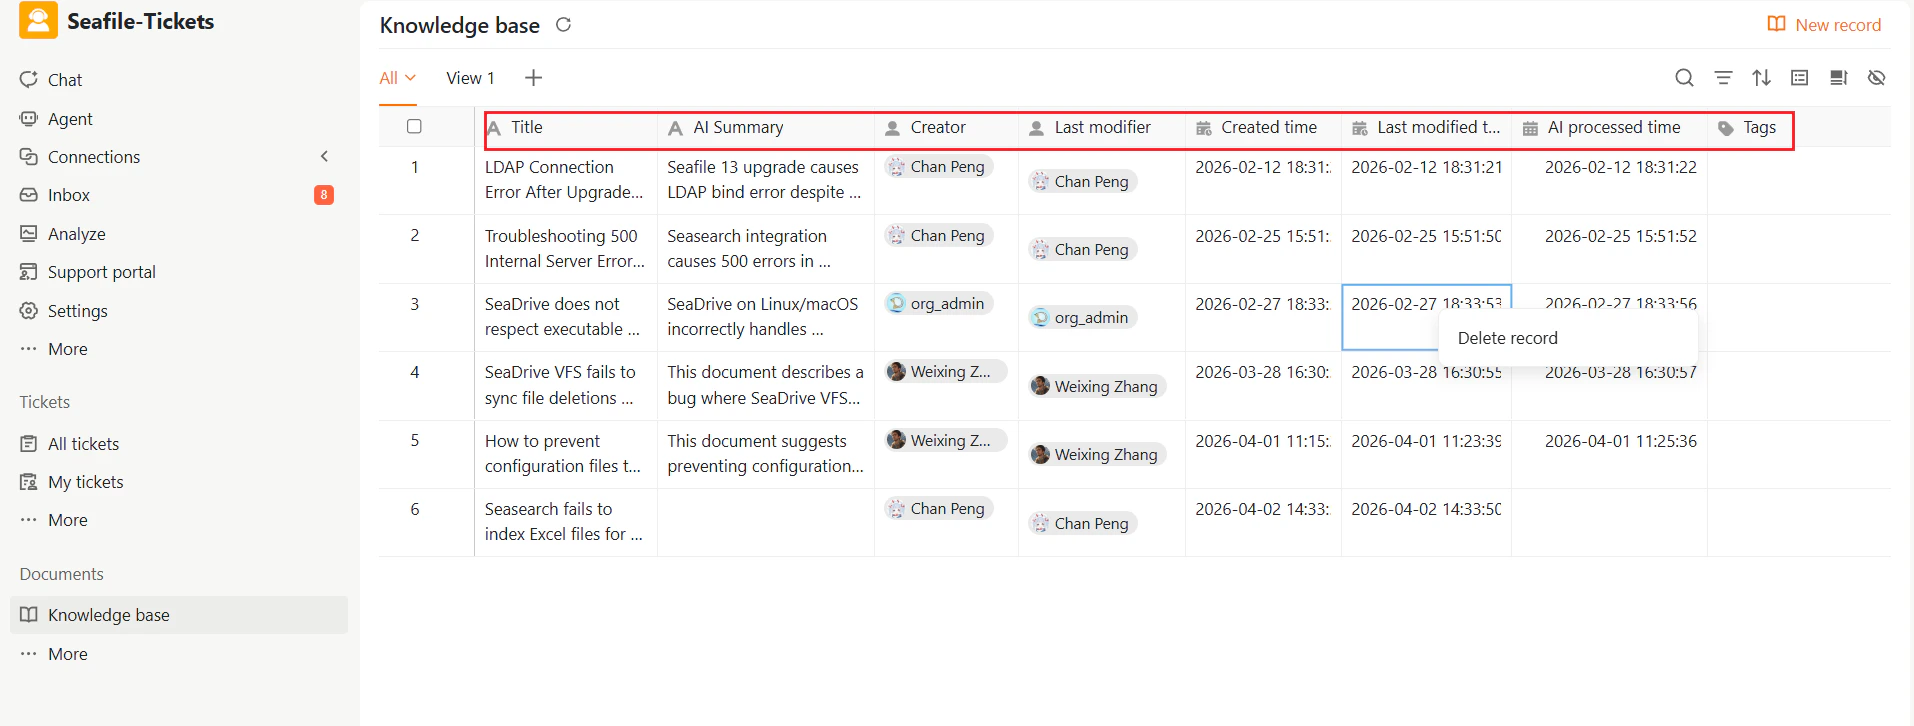Open Connections in the sidebar
Image resolution: width=1914 pixels, height=726 pixels.
(93, 157)
